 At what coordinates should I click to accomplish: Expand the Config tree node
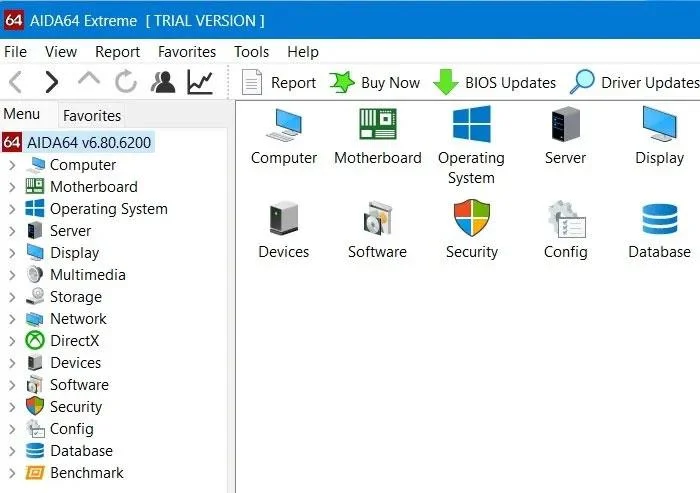pos(12,429)
